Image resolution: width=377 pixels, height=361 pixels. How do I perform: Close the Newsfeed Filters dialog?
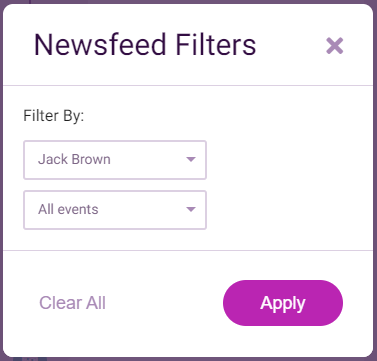click(334, 46)
